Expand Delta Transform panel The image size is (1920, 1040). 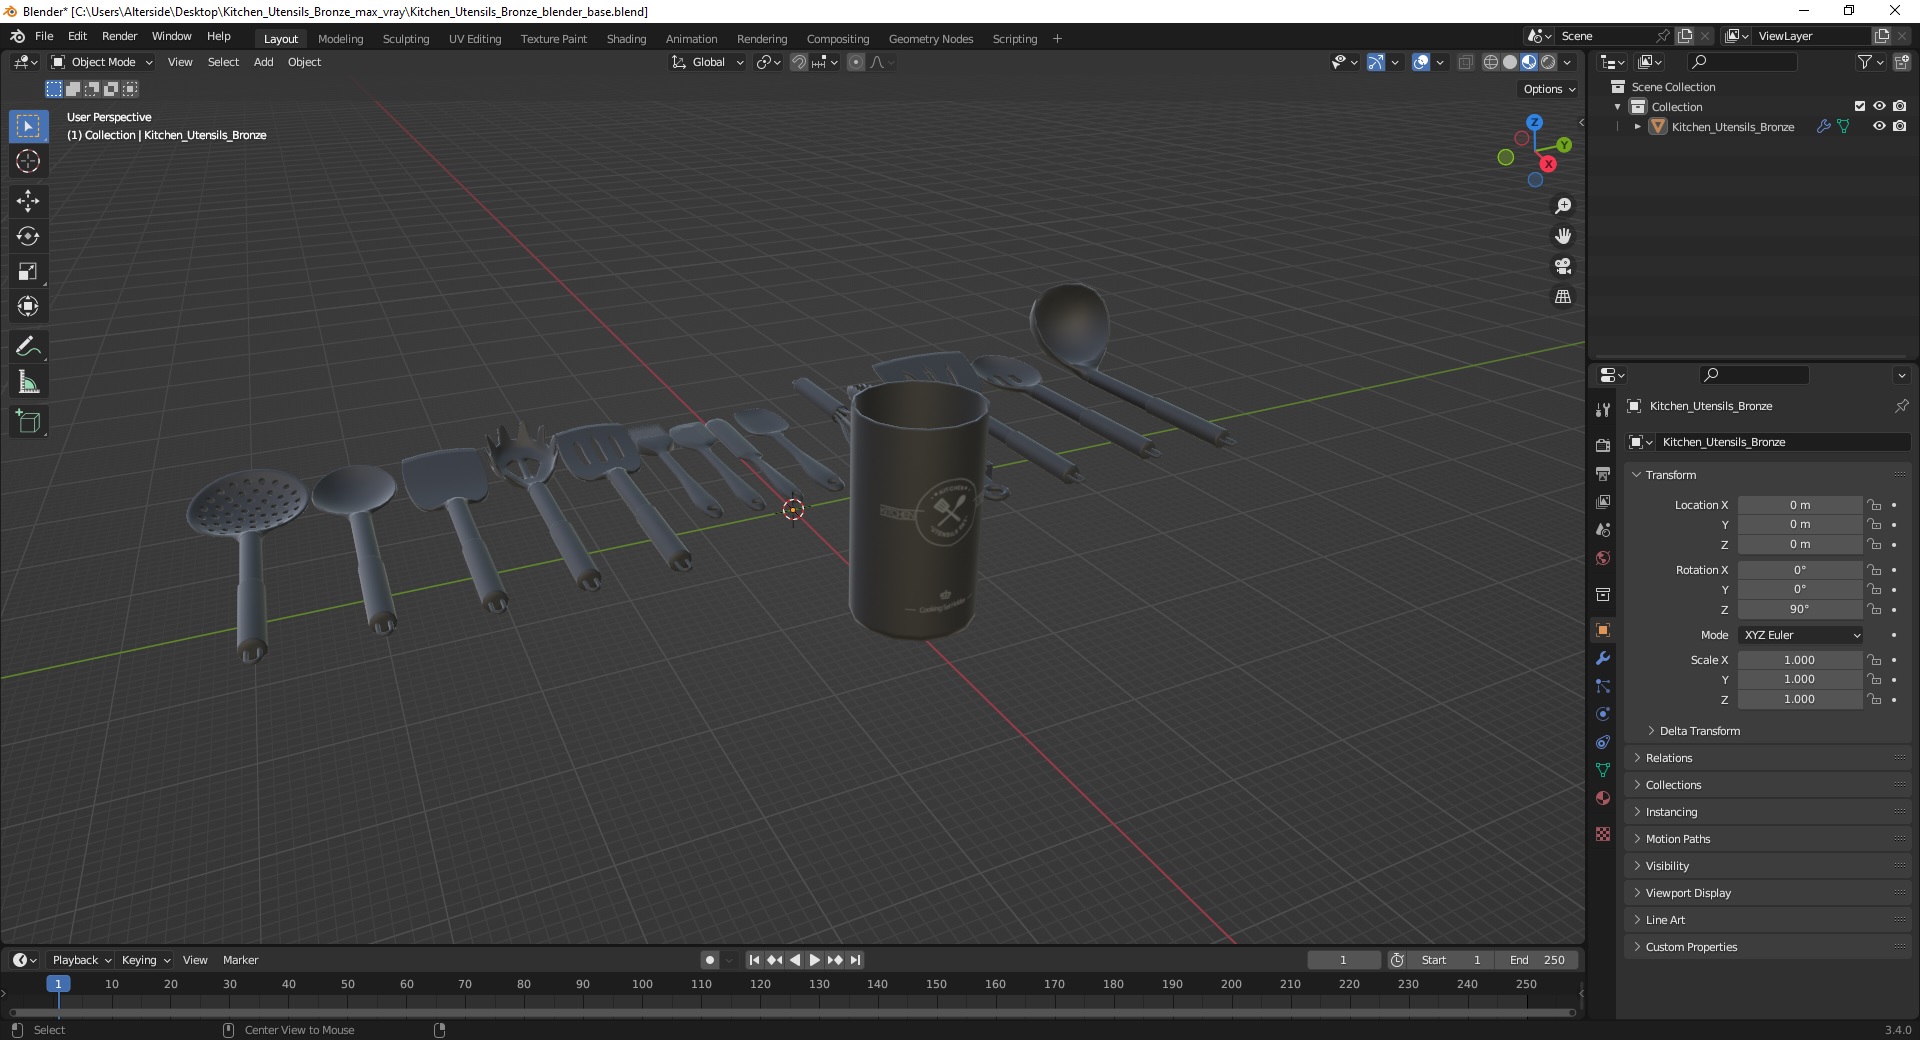1700,731
